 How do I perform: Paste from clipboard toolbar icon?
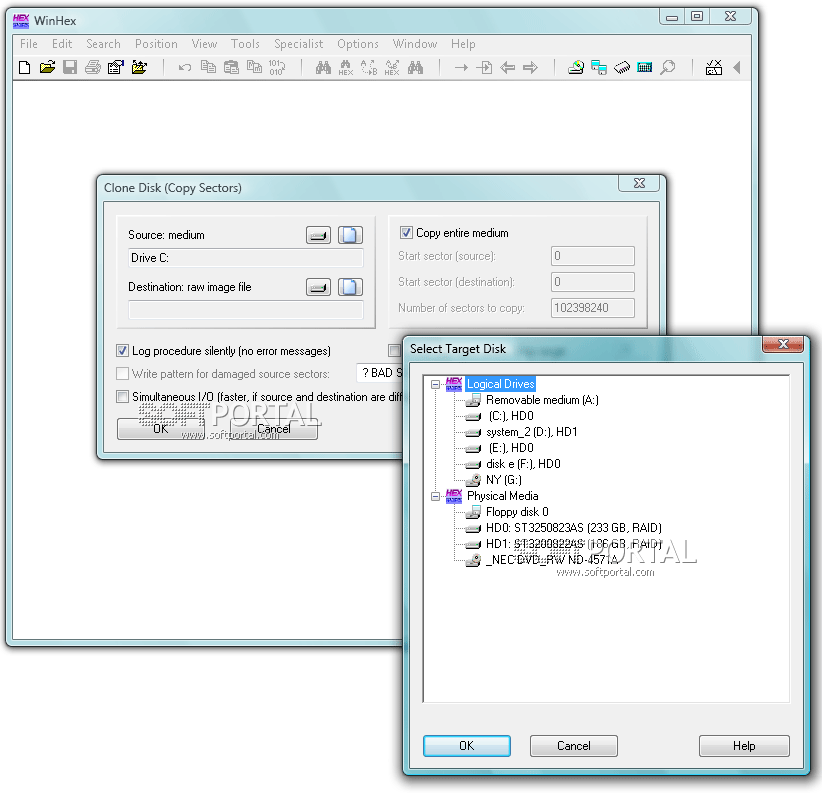click(231, 68)
